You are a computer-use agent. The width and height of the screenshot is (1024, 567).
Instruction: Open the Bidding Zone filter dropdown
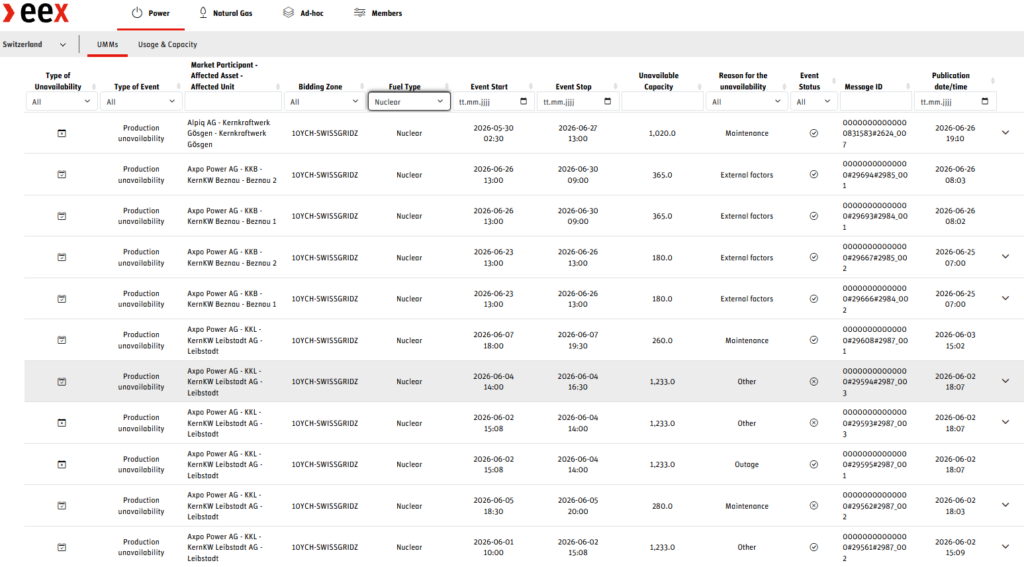[x=325, y=102]
